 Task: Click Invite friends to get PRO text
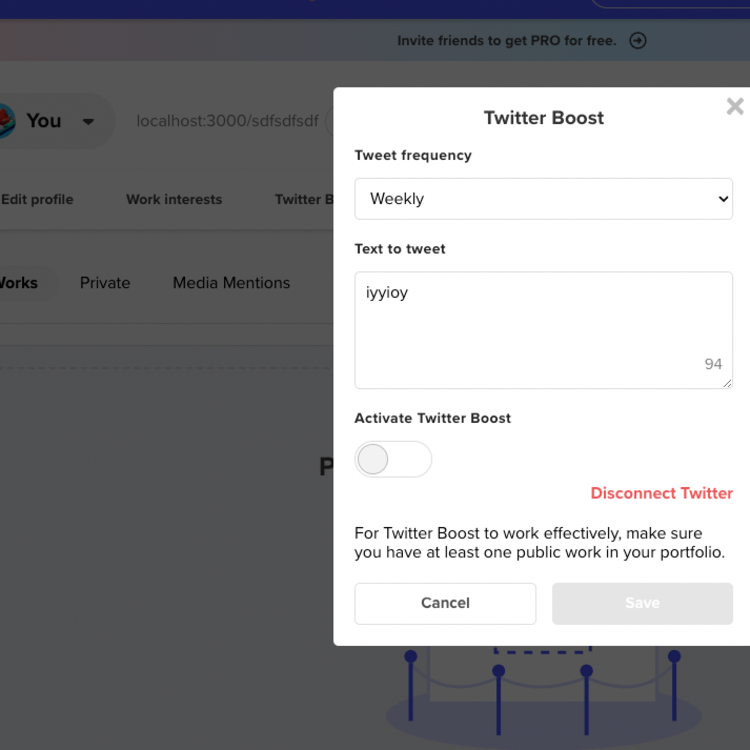[507, 41]
